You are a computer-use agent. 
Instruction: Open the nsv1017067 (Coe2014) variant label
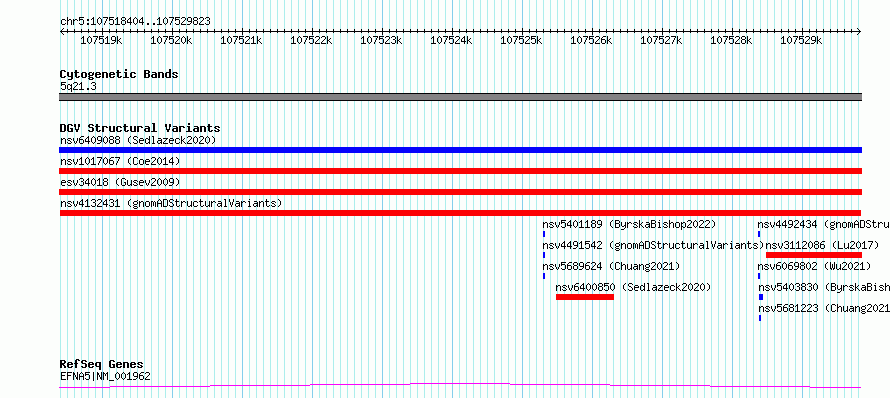pos(120,161)
